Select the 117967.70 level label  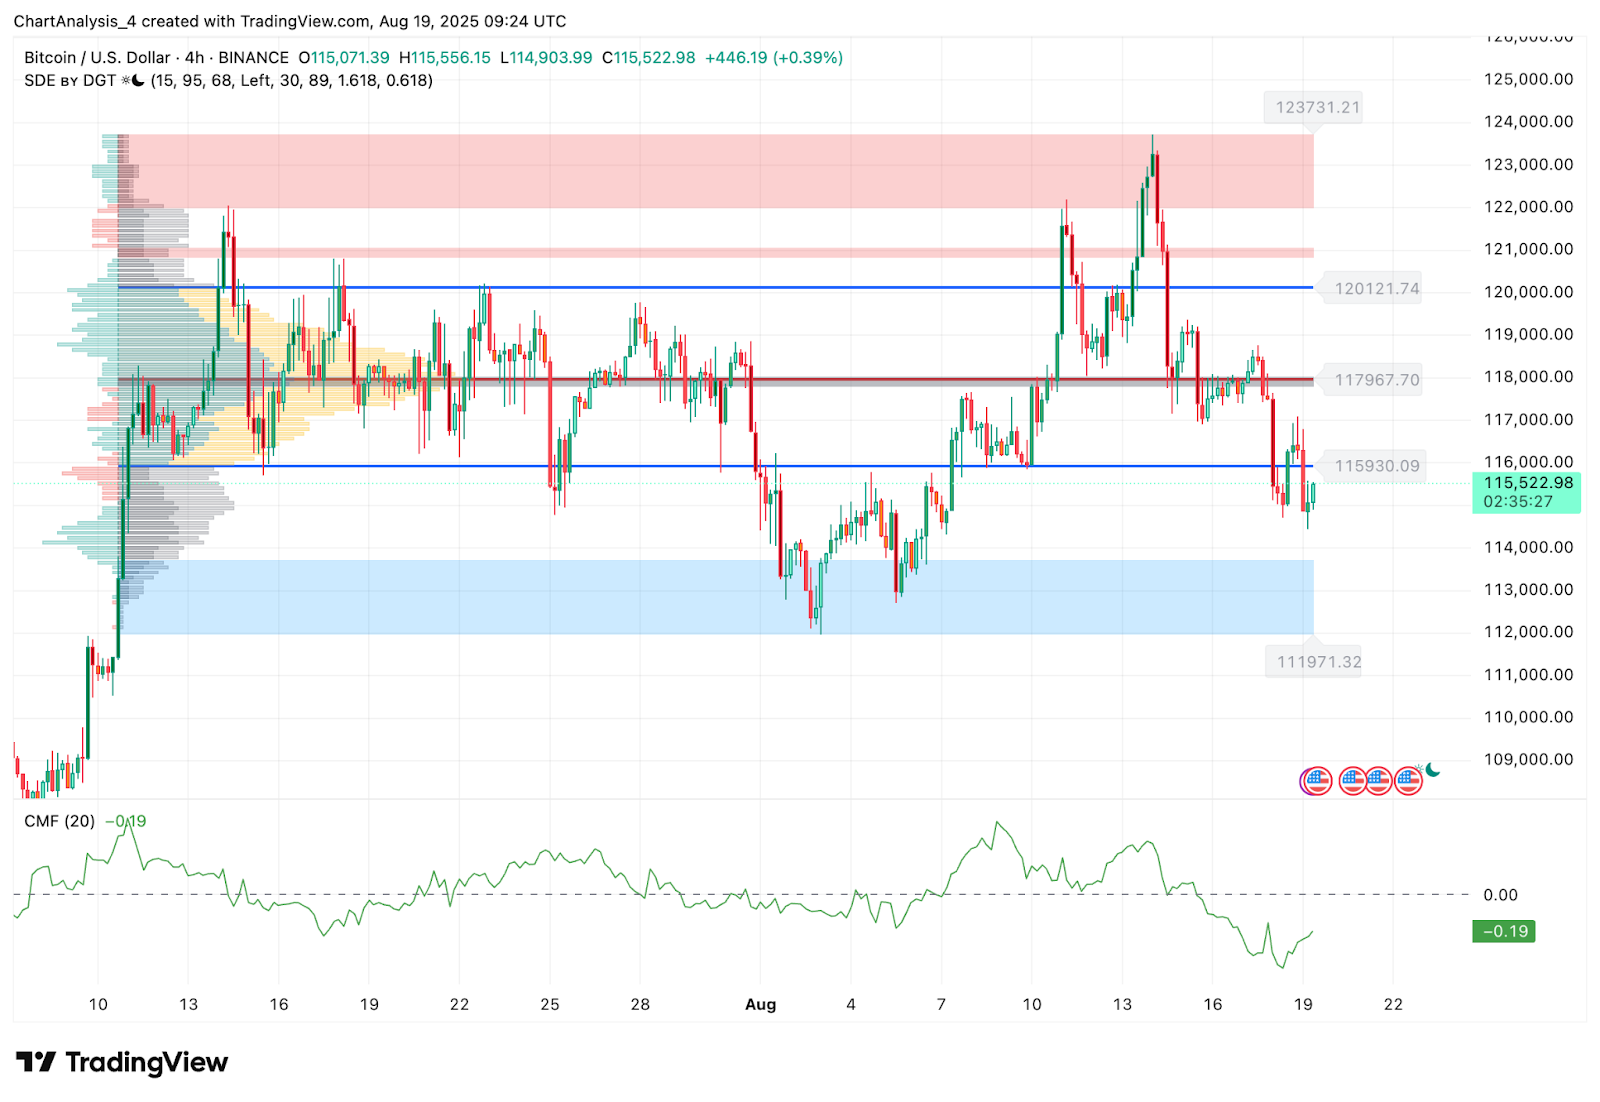1377,380
